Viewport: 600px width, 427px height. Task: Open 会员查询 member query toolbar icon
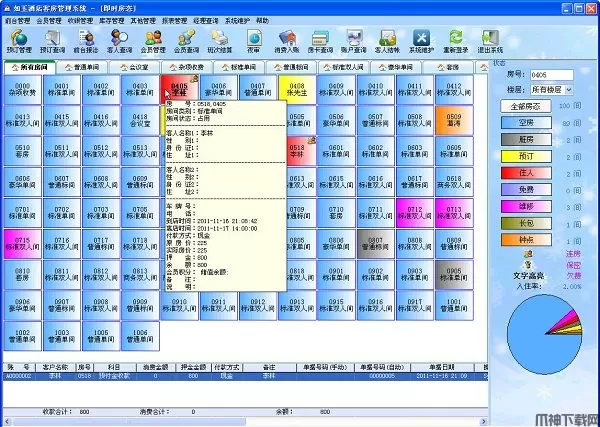186,41
